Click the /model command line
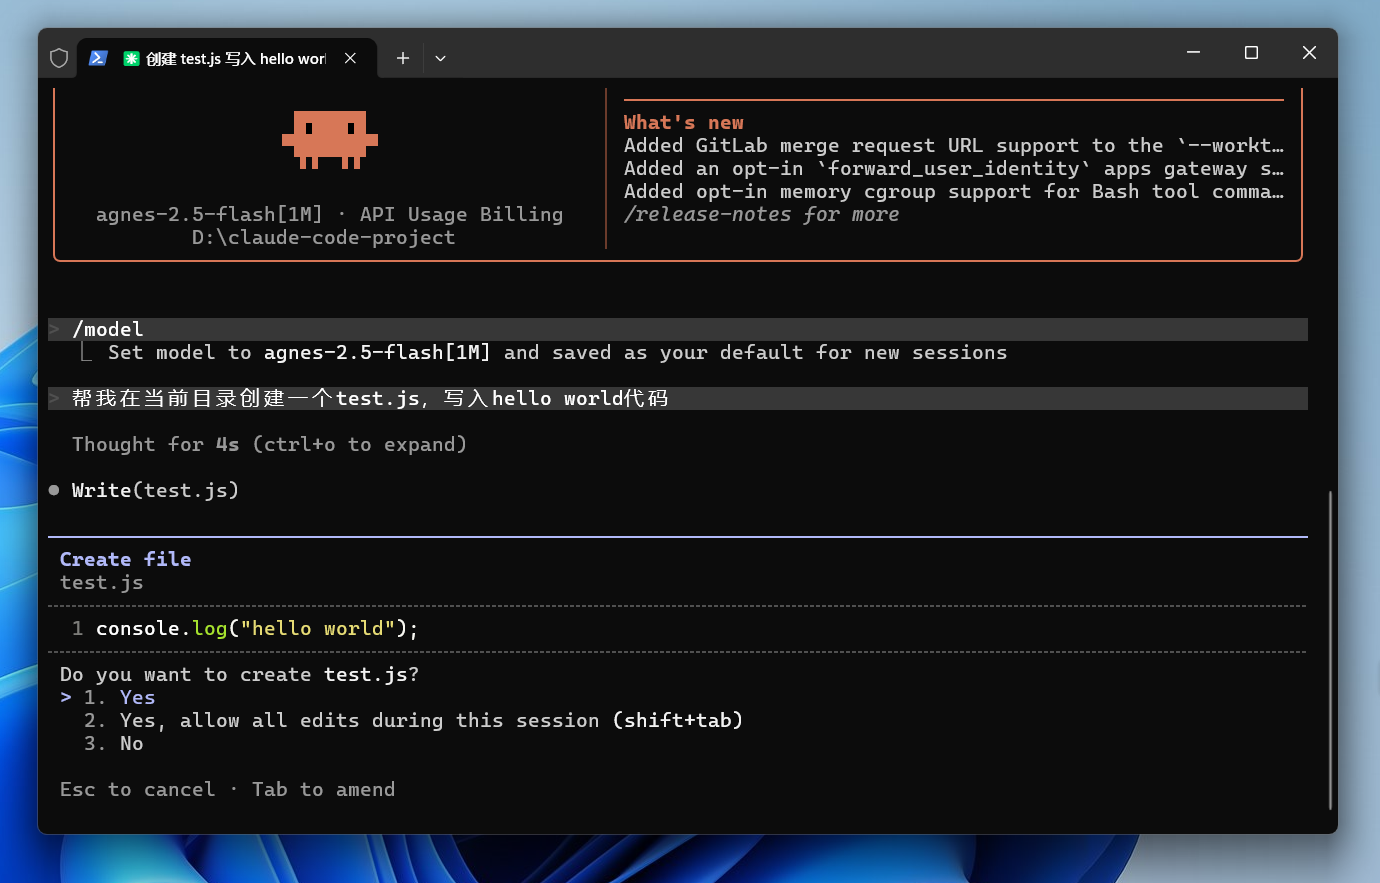The image size is (1380, 883). (x=678, y=329)
